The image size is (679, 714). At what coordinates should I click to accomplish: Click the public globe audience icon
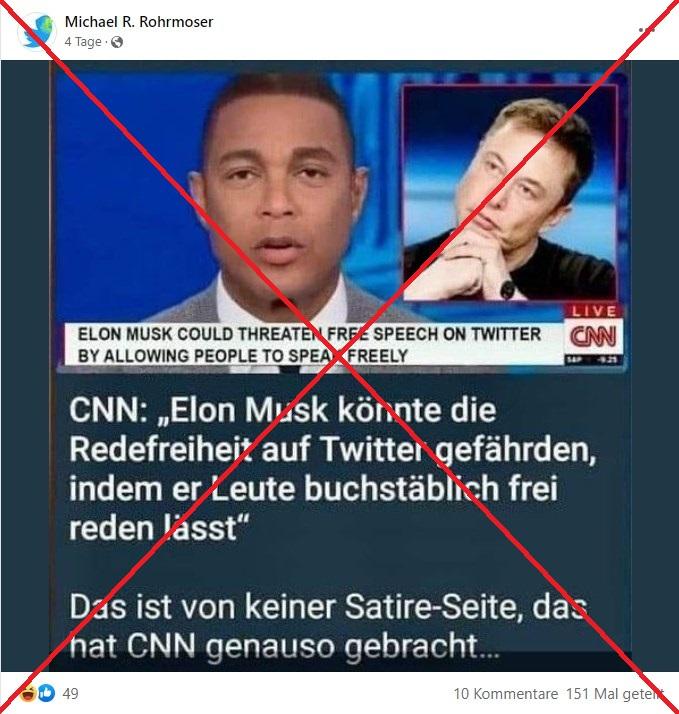click(117, 42)
